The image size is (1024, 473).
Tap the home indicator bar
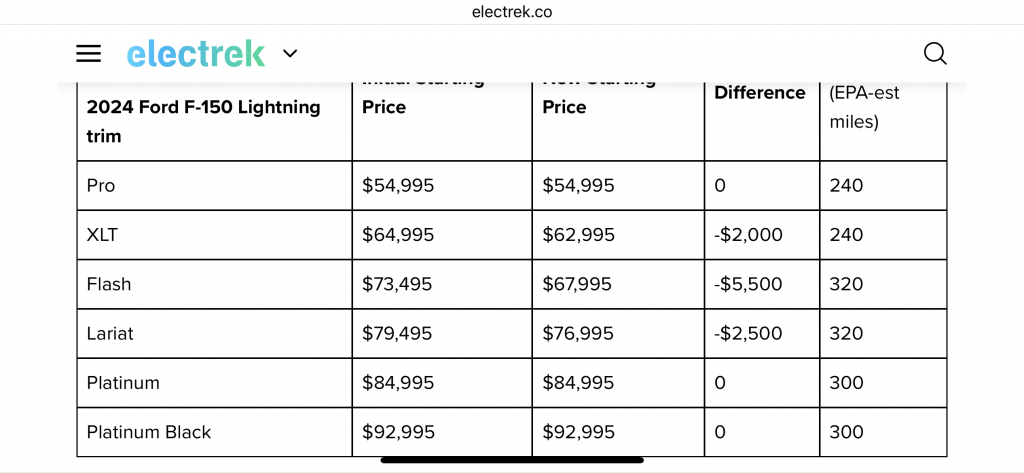click(x=512, y=460)
